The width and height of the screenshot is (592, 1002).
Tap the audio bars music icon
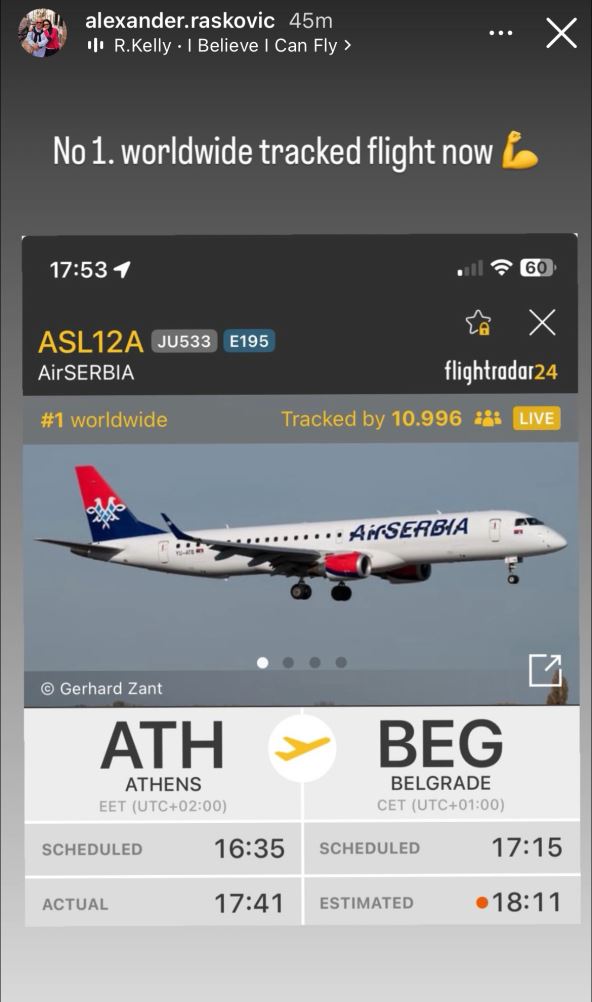click(95, 45)
